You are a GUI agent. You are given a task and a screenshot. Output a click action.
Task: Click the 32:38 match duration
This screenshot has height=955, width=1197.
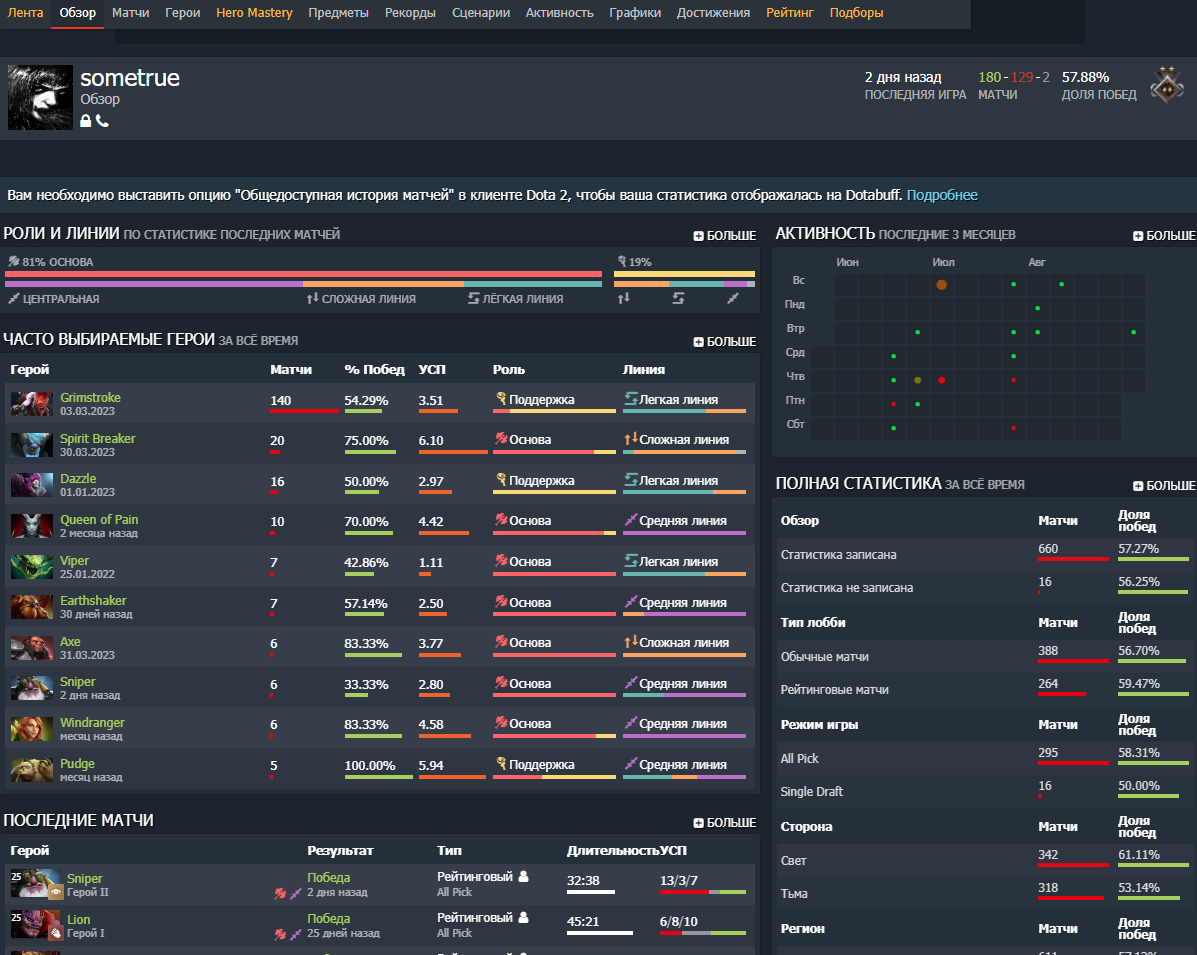(x=583, y=881)
